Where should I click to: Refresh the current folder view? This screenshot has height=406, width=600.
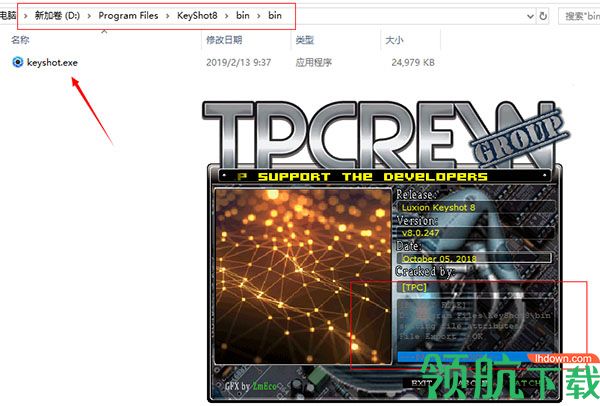(x=543, y=16)
